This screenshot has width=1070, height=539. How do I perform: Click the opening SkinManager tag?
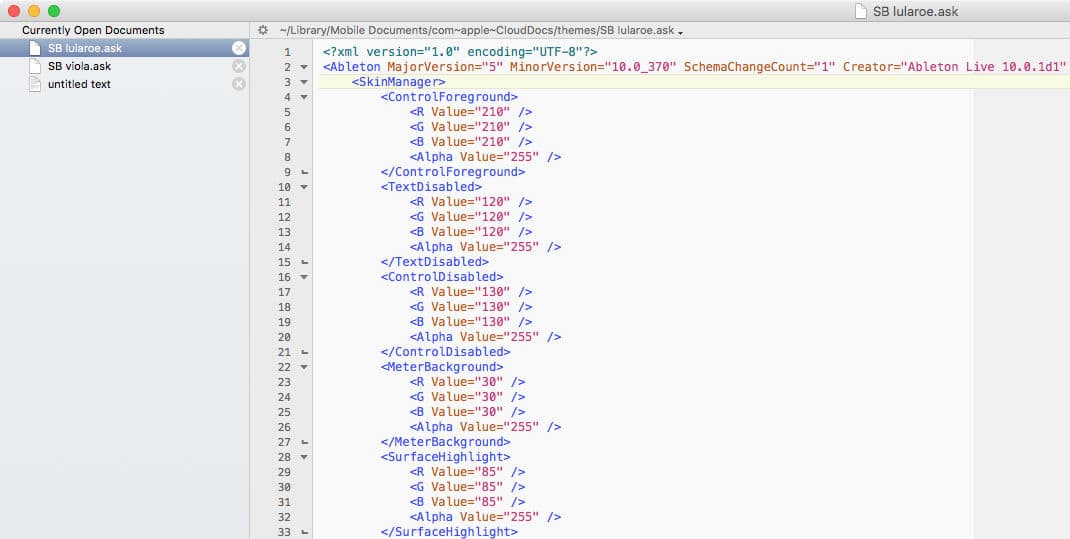click(x=399, y=82)
